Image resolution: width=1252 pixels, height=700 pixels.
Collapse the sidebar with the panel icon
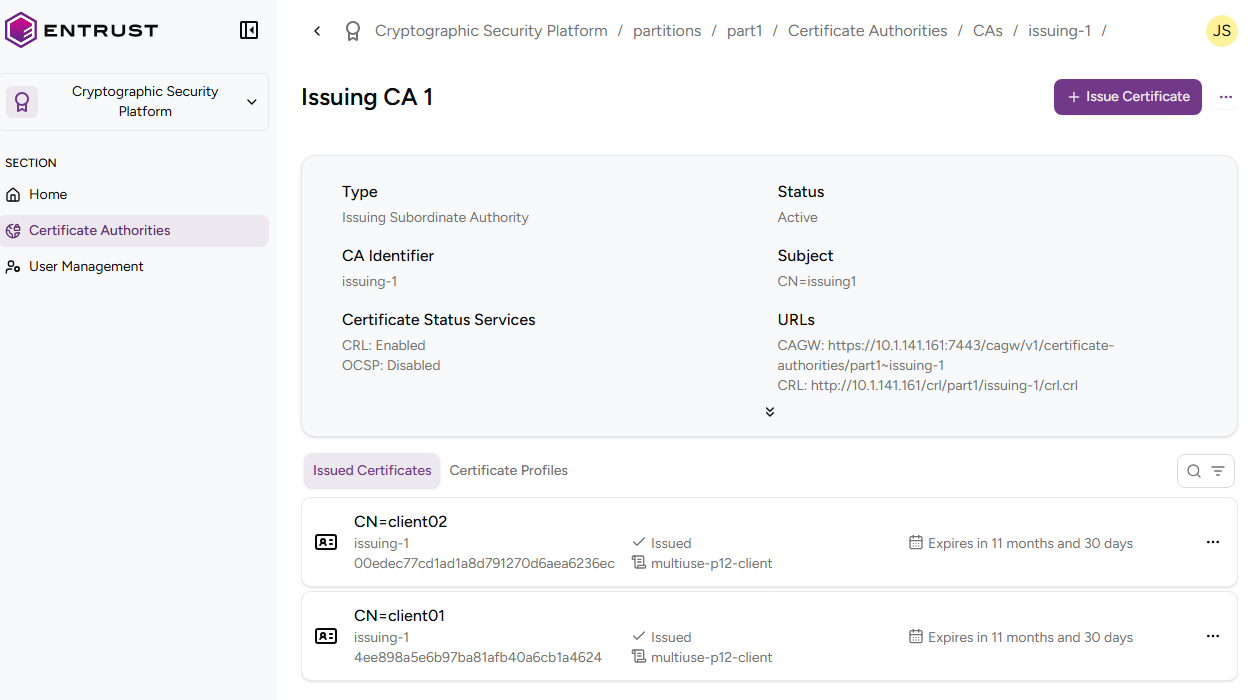click(249, 30)
